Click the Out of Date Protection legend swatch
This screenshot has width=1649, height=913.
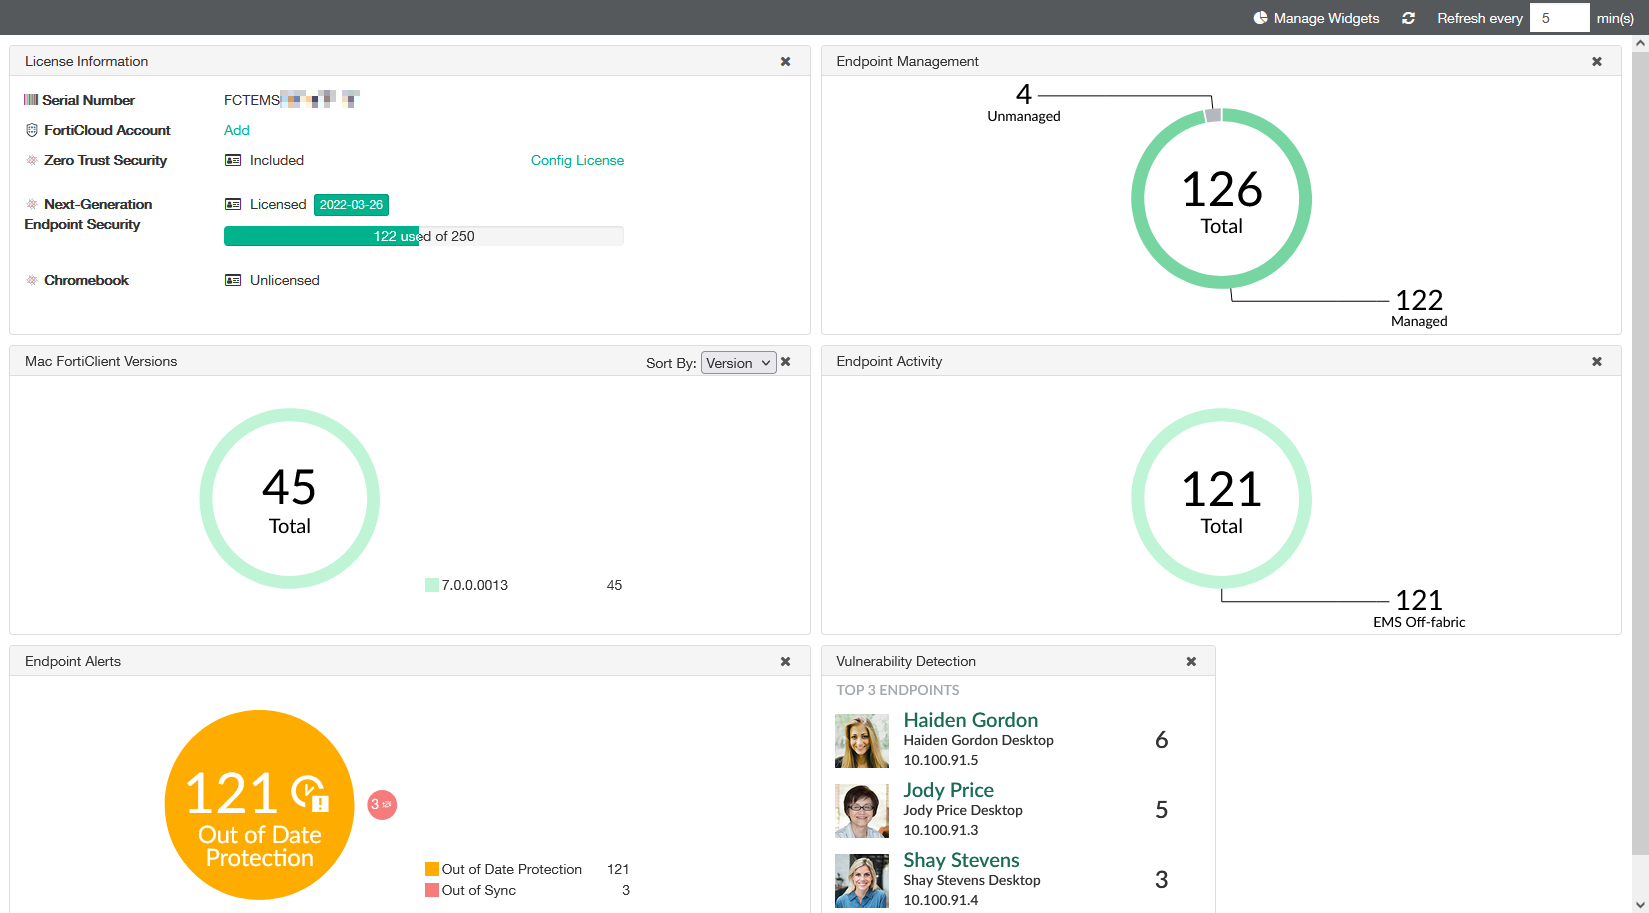432,869
